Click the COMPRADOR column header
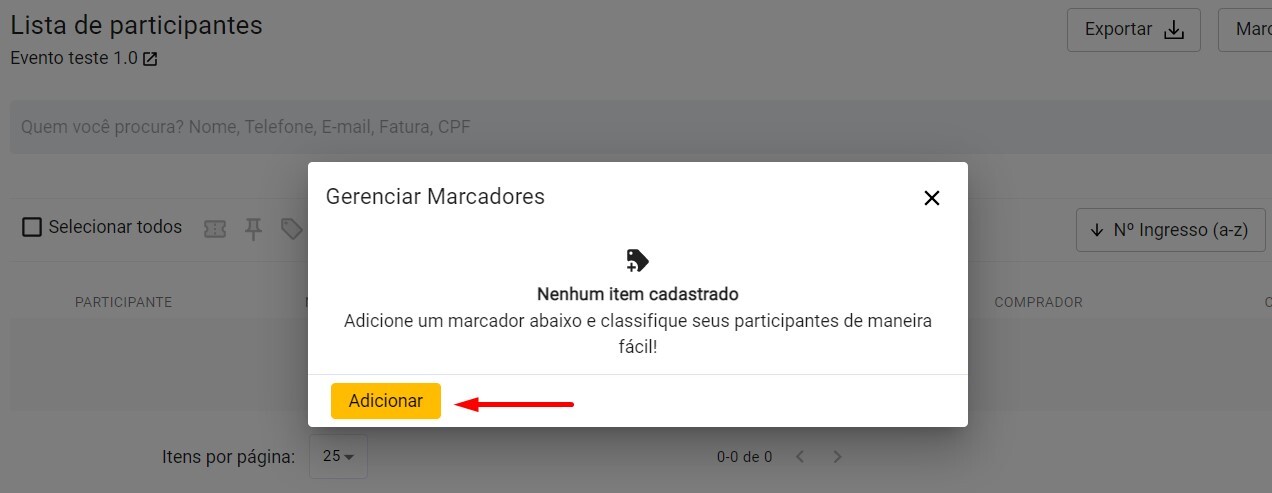1272x493 pixels. [1038, 302]
